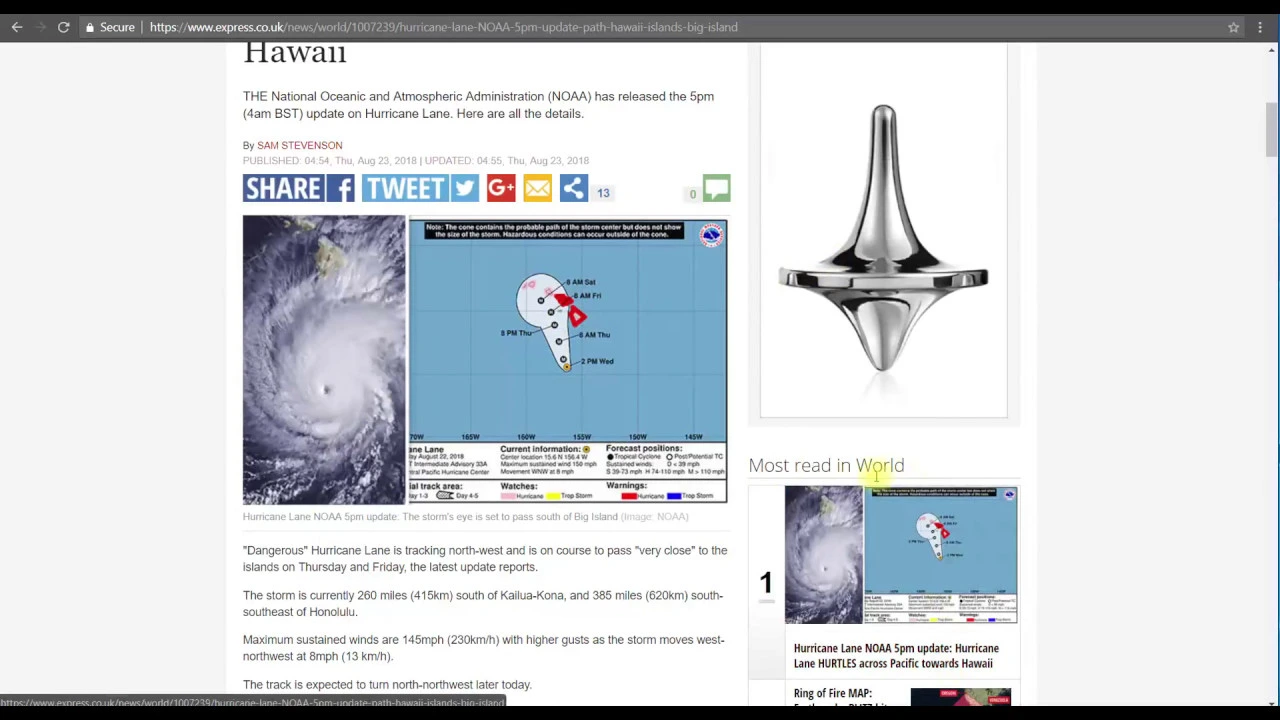This screenshot has width=1280, height=720.
Task: Click the line about turning north-northwest
Action: click(387, 685)
